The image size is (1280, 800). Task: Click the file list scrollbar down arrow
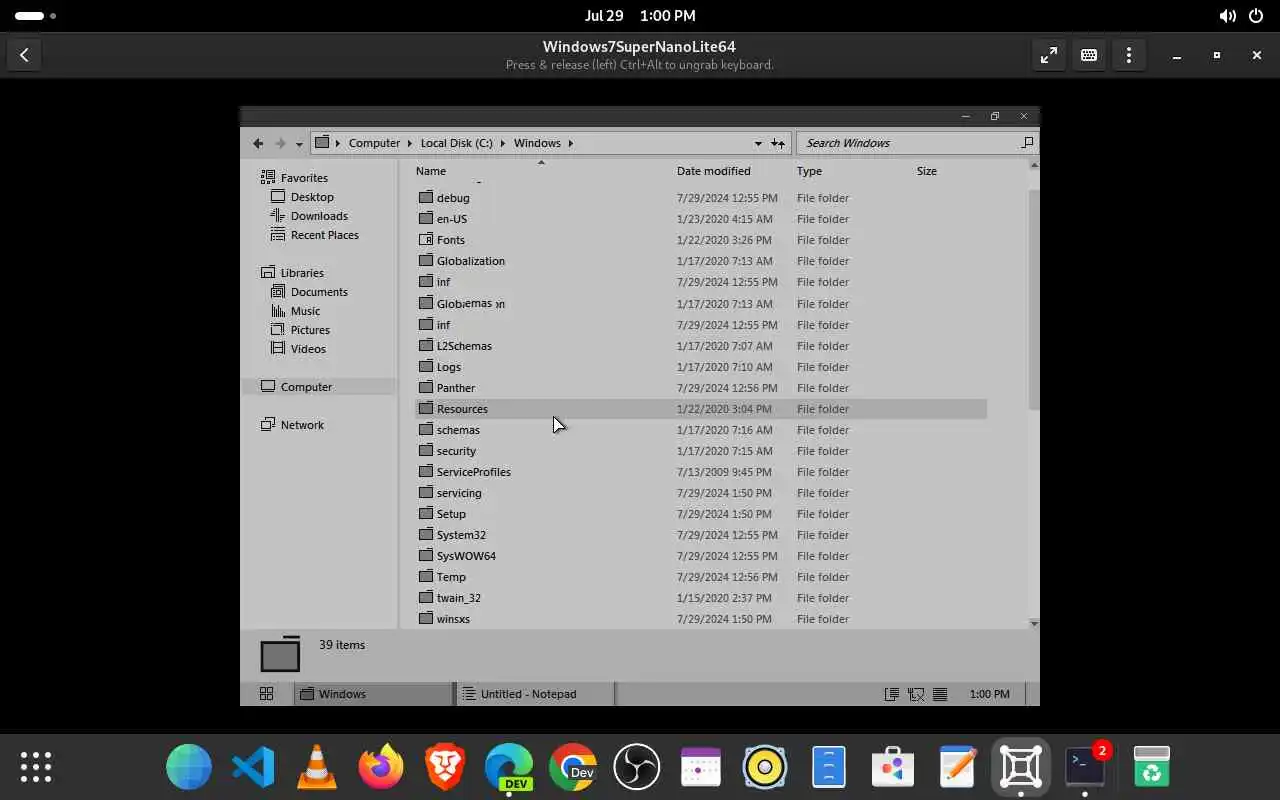(1034, 623)
